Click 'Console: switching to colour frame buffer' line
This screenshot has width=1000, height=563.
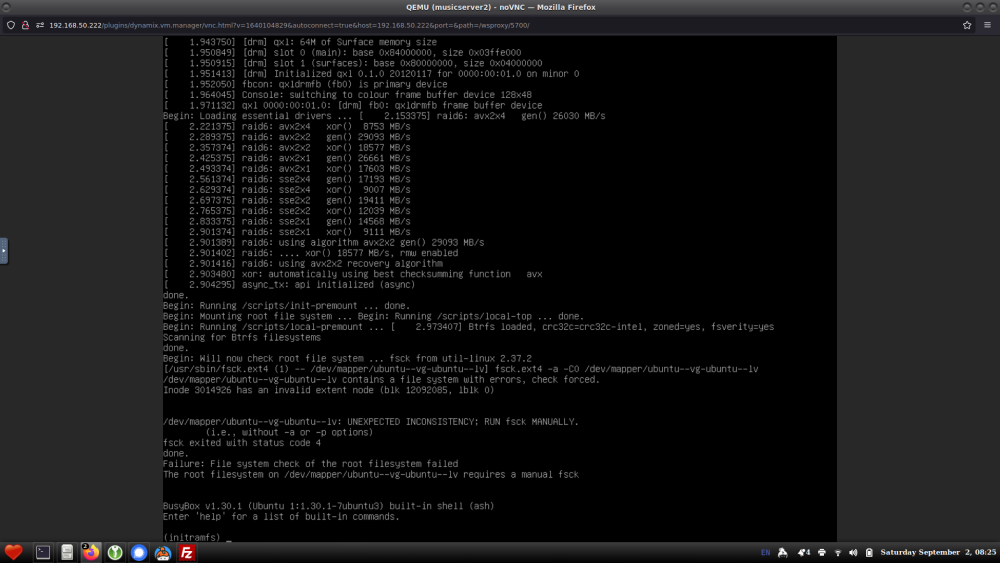(x=347, y=94)
